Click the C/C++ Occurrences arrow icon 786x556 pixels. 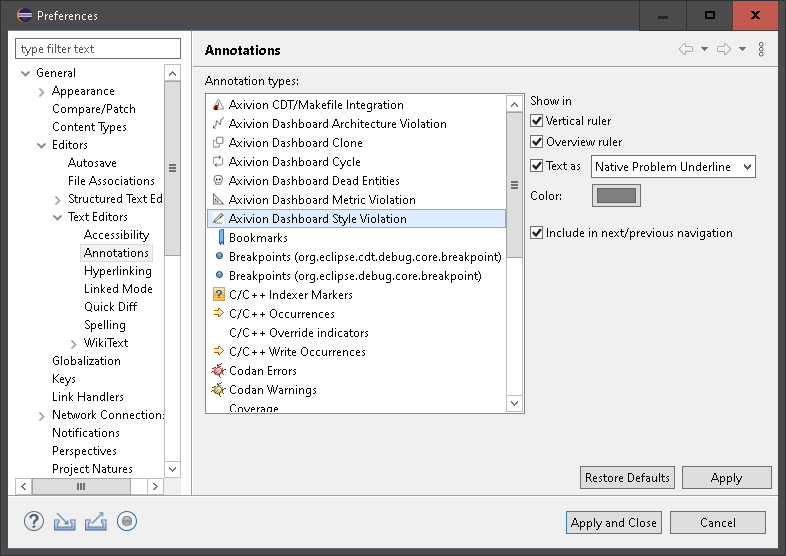point(219,313)
